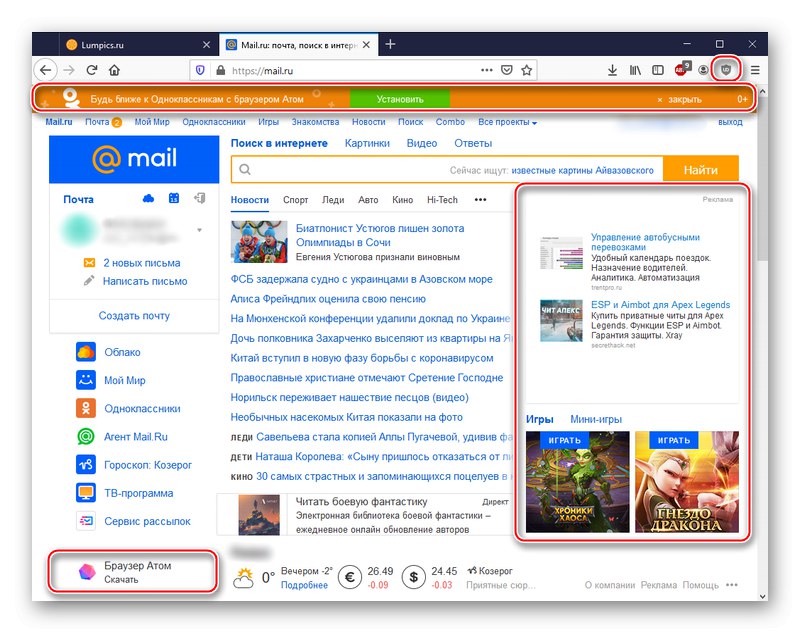Open Сервис рассылок sidebar icon
The height and width of the screenshot is (633, 800).
pos(86,521)
